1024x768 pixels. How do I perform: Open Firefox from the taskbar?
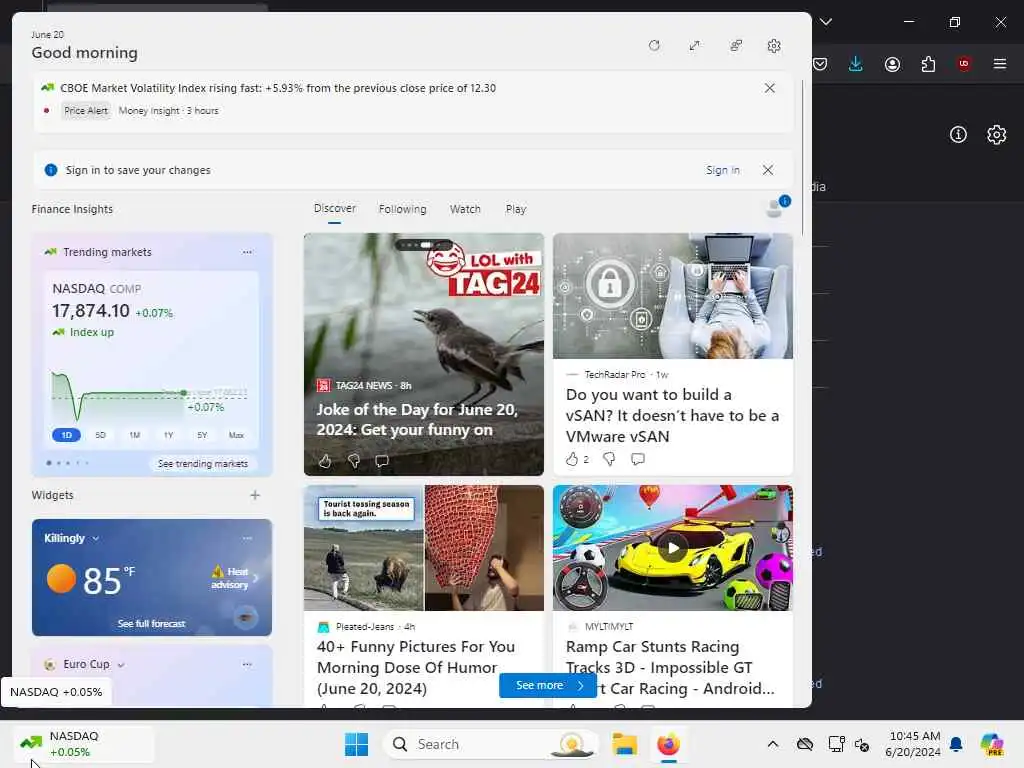[x=668, y=744]
